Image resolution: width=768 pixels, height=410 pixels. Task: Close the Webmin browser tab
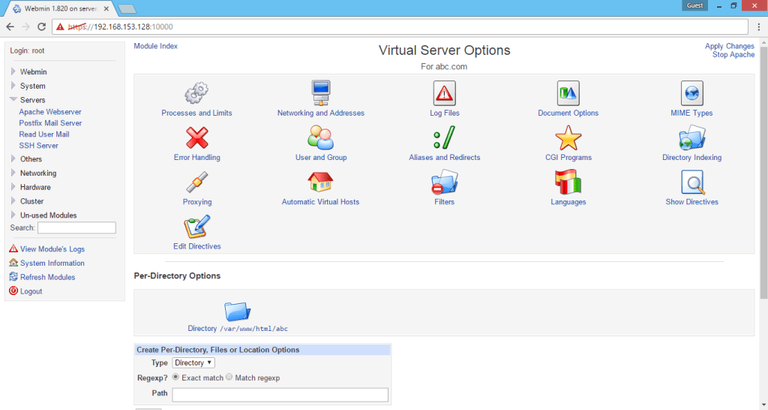click(x=107, y=9)
